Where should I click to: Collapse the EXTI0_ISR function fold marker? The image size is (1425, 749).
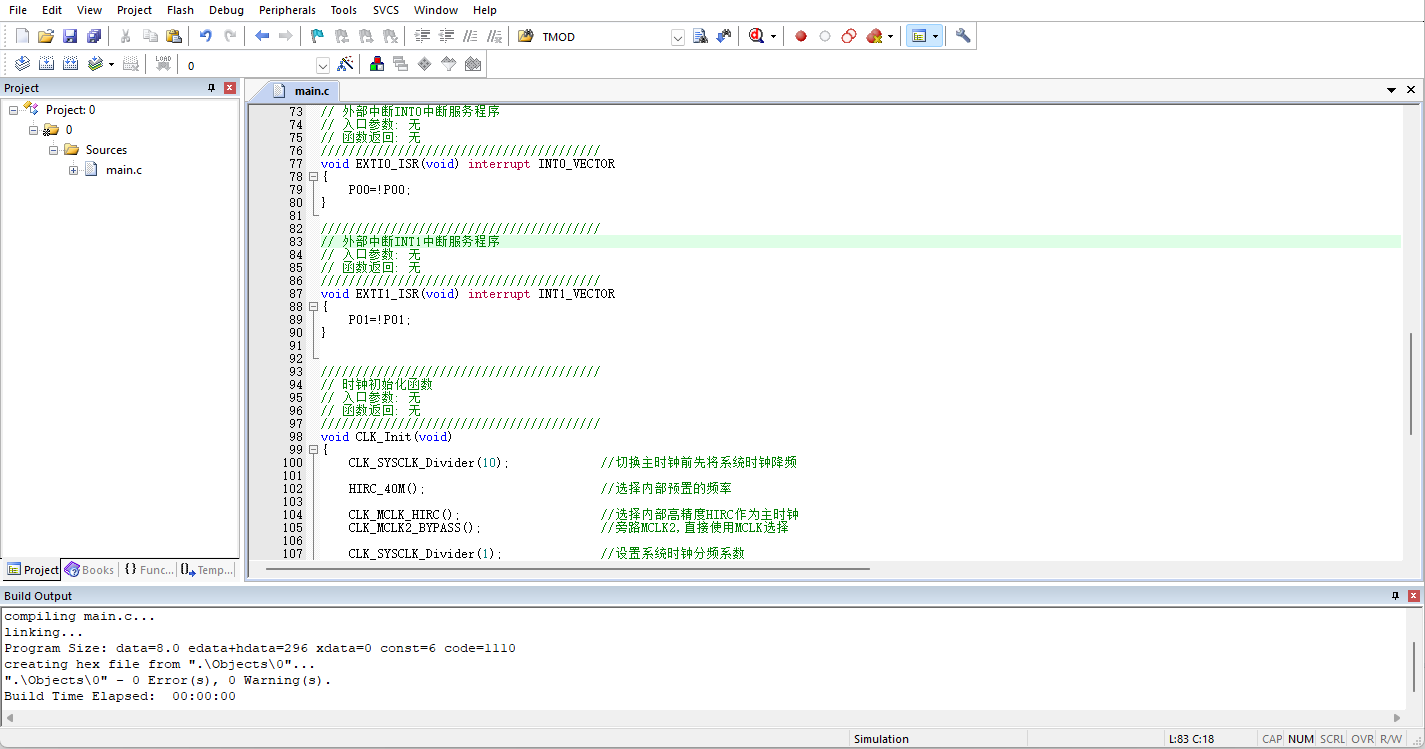pos(313,177)
